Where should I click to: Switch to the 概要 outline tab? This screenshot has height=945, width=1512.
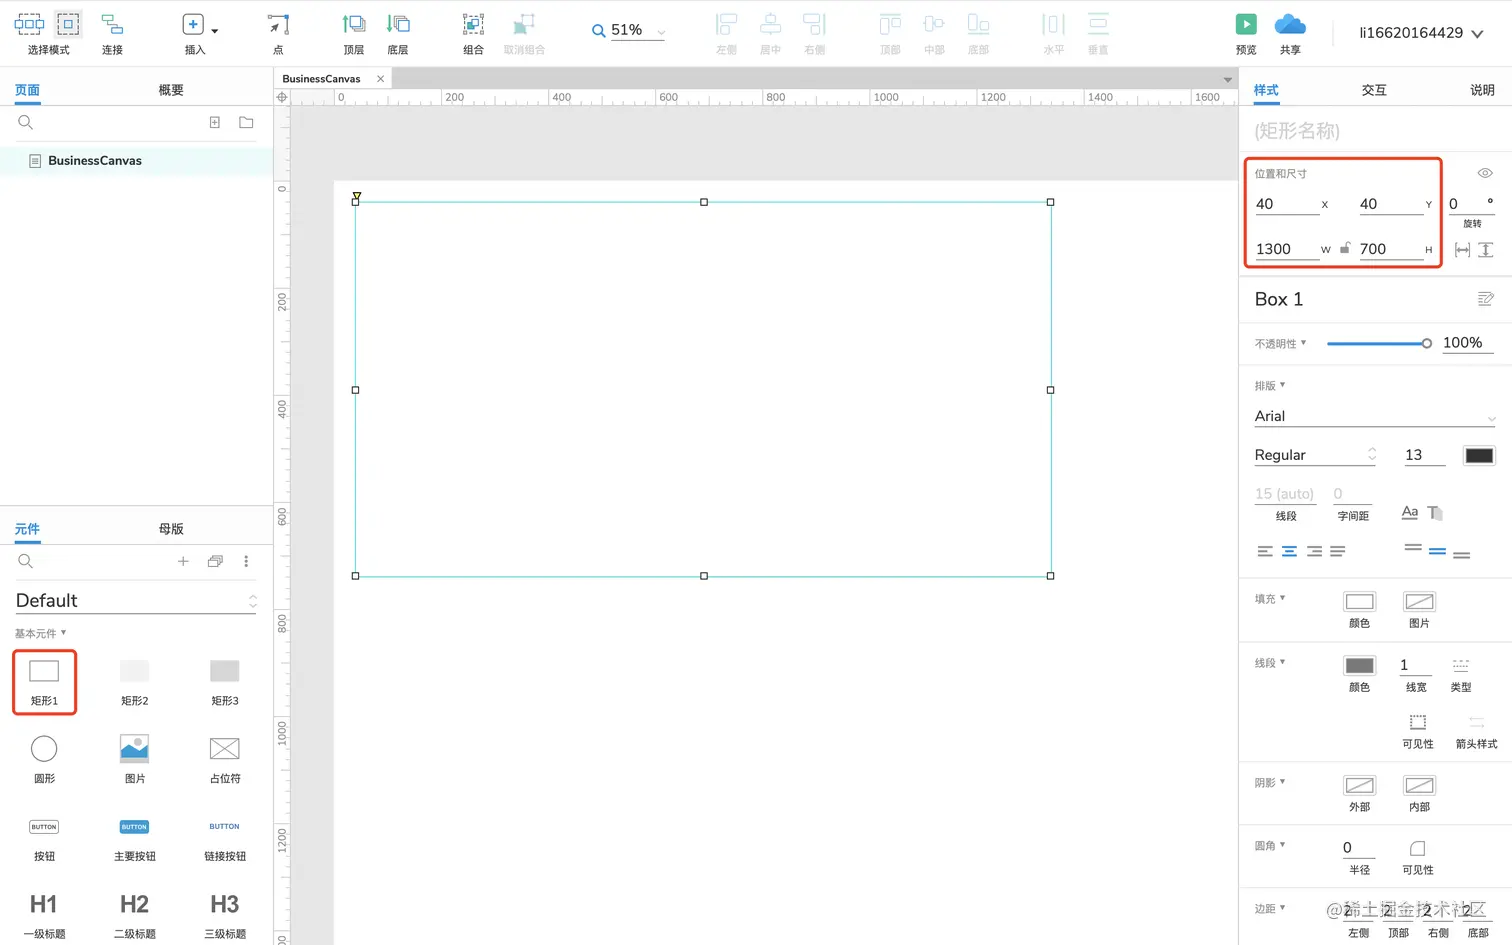(x=171, y=90)
